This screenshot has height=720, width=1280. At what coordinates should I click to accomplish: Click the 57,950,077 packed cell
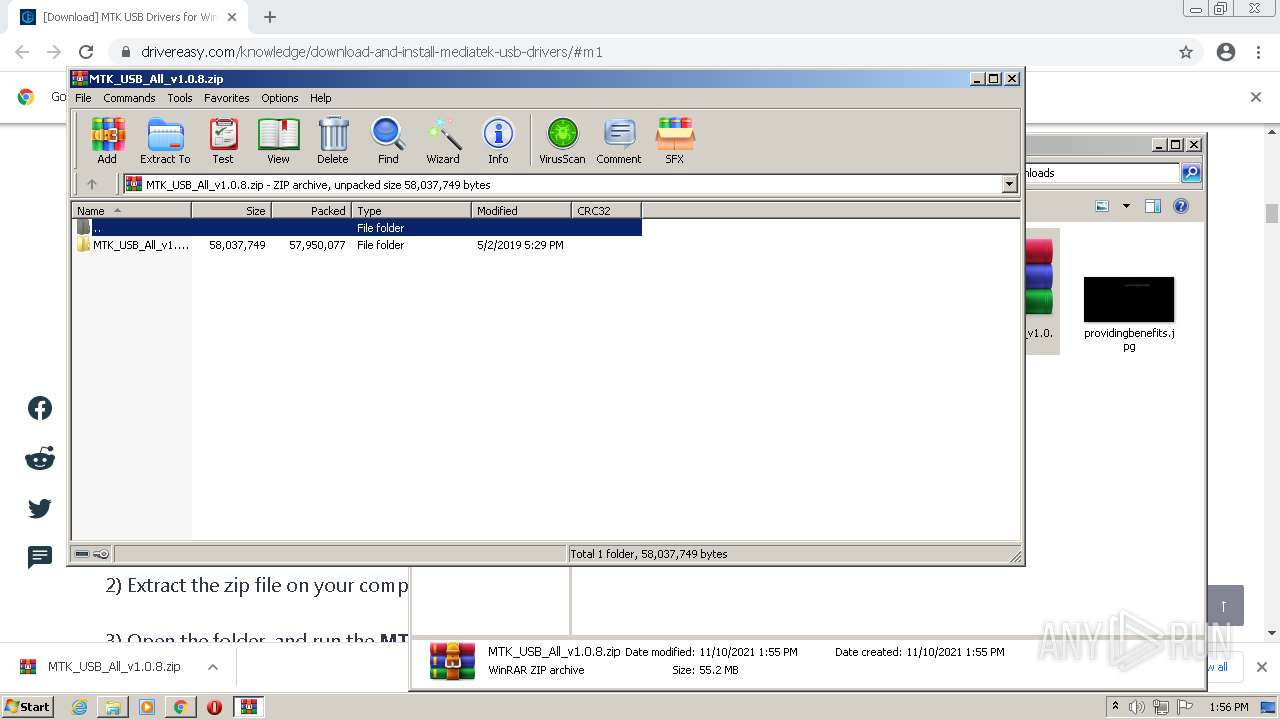click(x=317, y=245)
